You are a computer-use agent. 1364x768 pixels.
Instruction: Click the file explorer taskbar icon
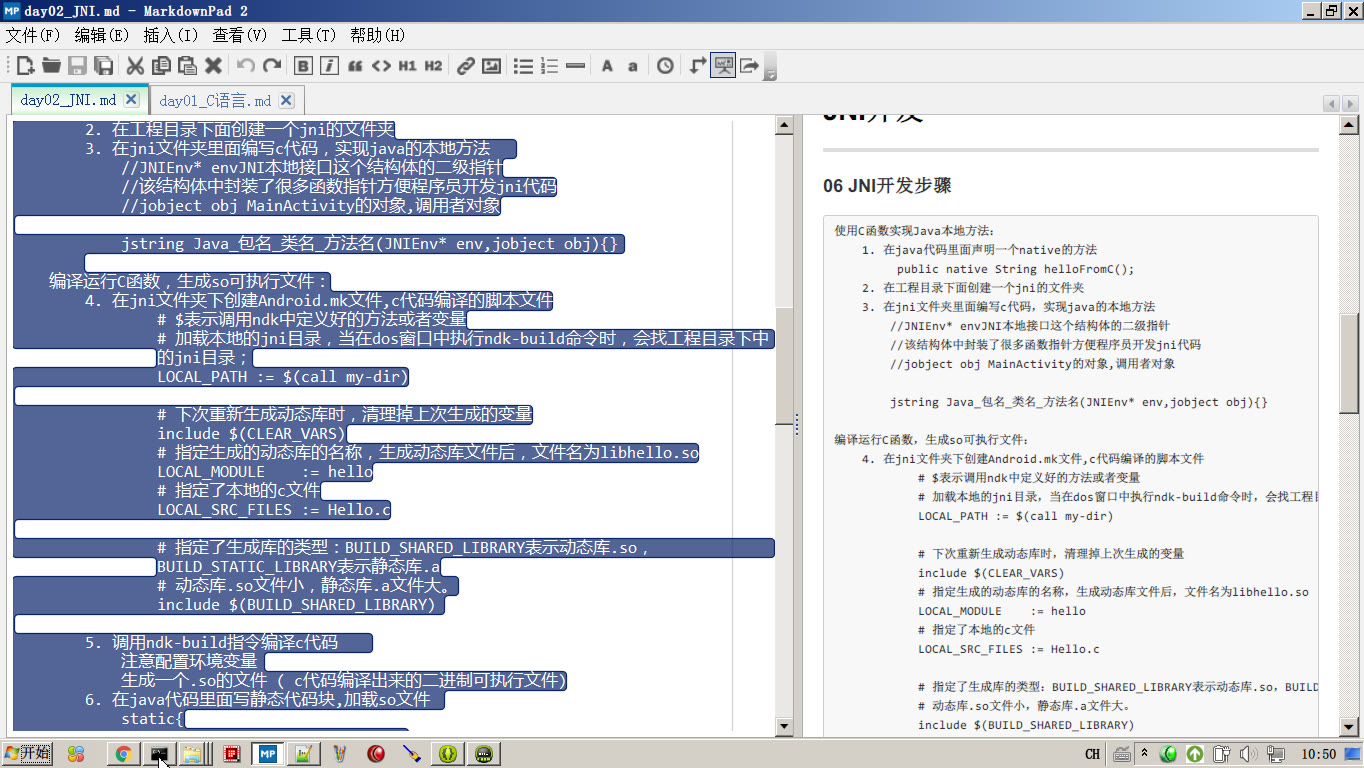(192, 754)
